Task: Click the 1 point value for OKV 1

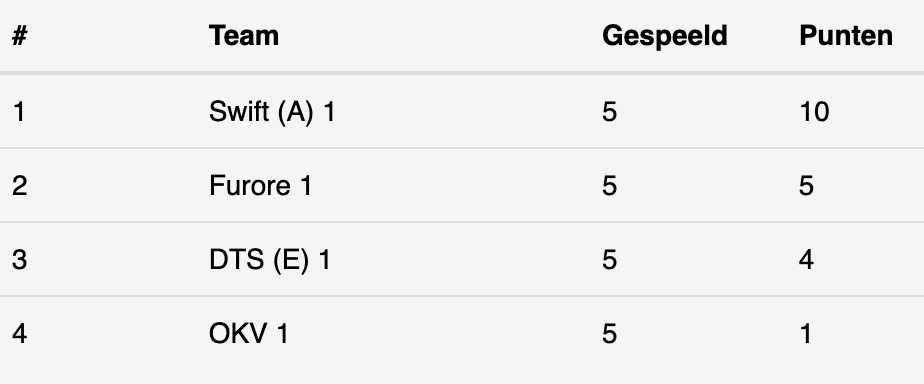Action: 805,334
